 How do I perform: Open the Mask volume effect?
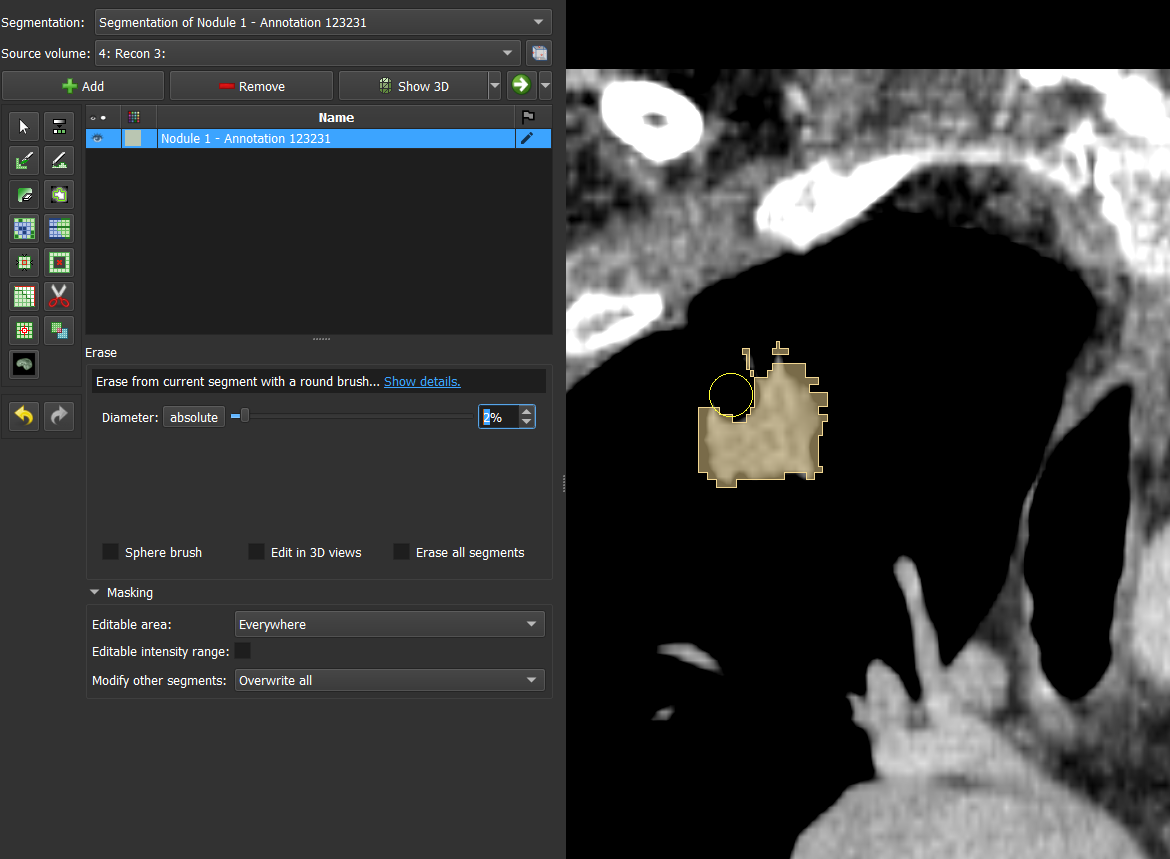tap(23, 364)
